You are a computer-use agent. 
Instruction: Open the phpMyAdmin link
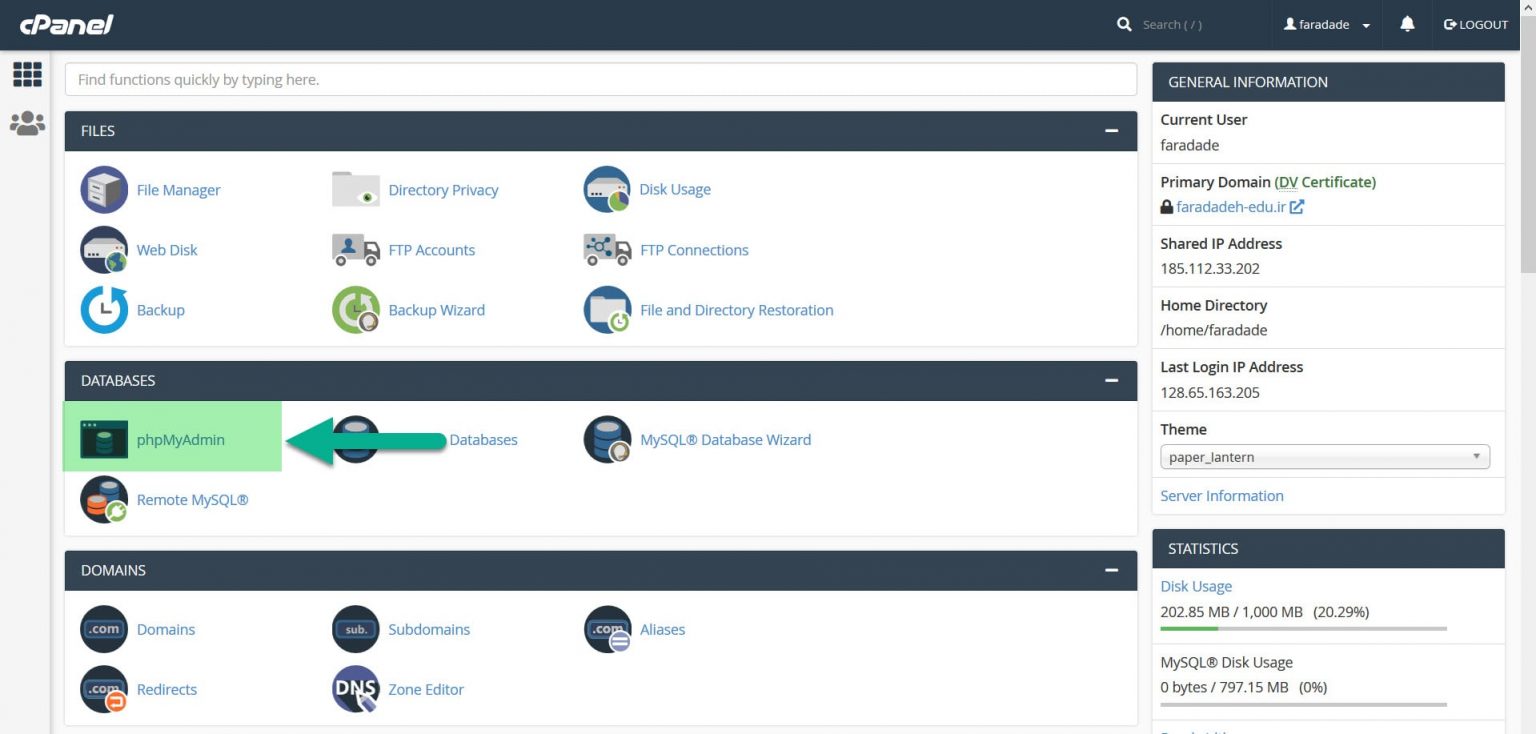coord(181,440)
